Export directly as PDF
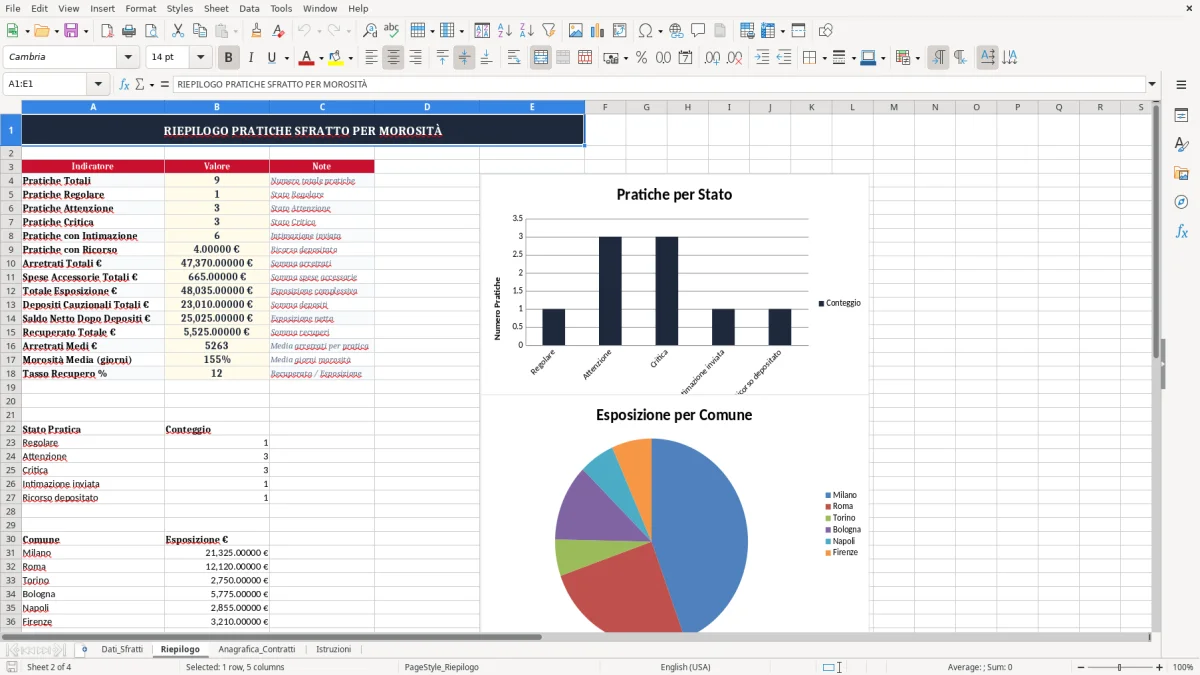Image resolution: width=1200 pixels, height=675 pixels. (x=107, y=31)
